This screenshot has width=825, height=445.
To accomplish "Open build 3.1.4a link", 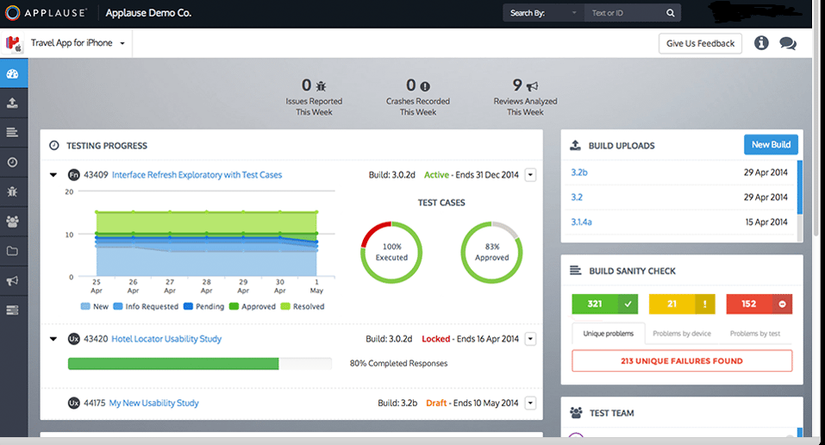I will 581,222.
